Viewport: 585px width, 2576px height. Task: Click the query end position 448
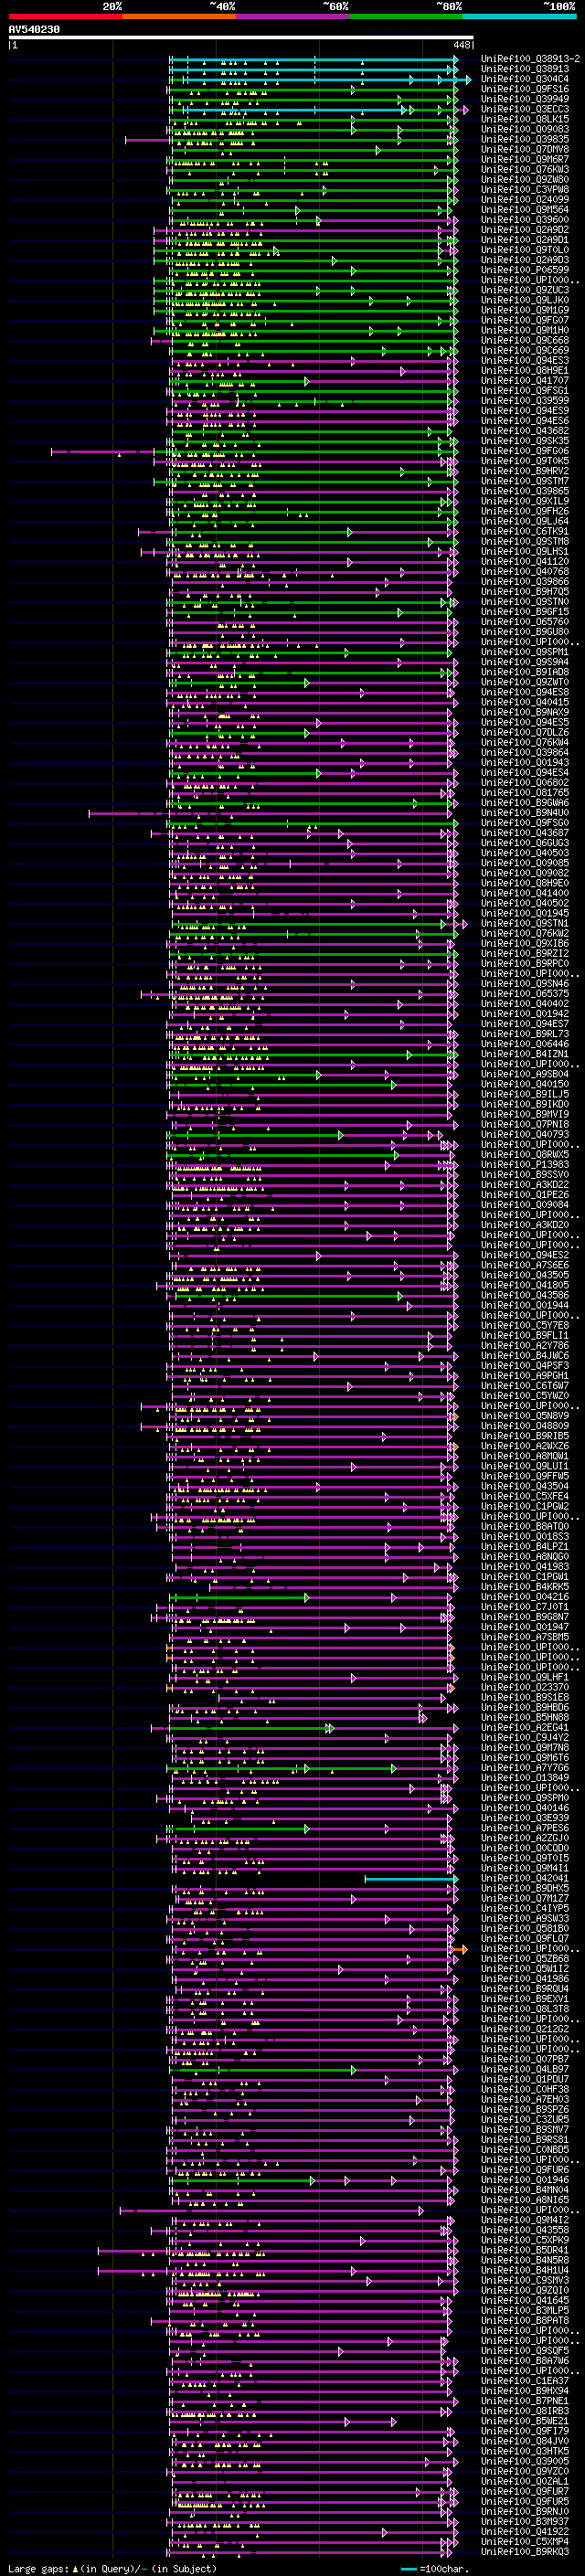[462, 45]
